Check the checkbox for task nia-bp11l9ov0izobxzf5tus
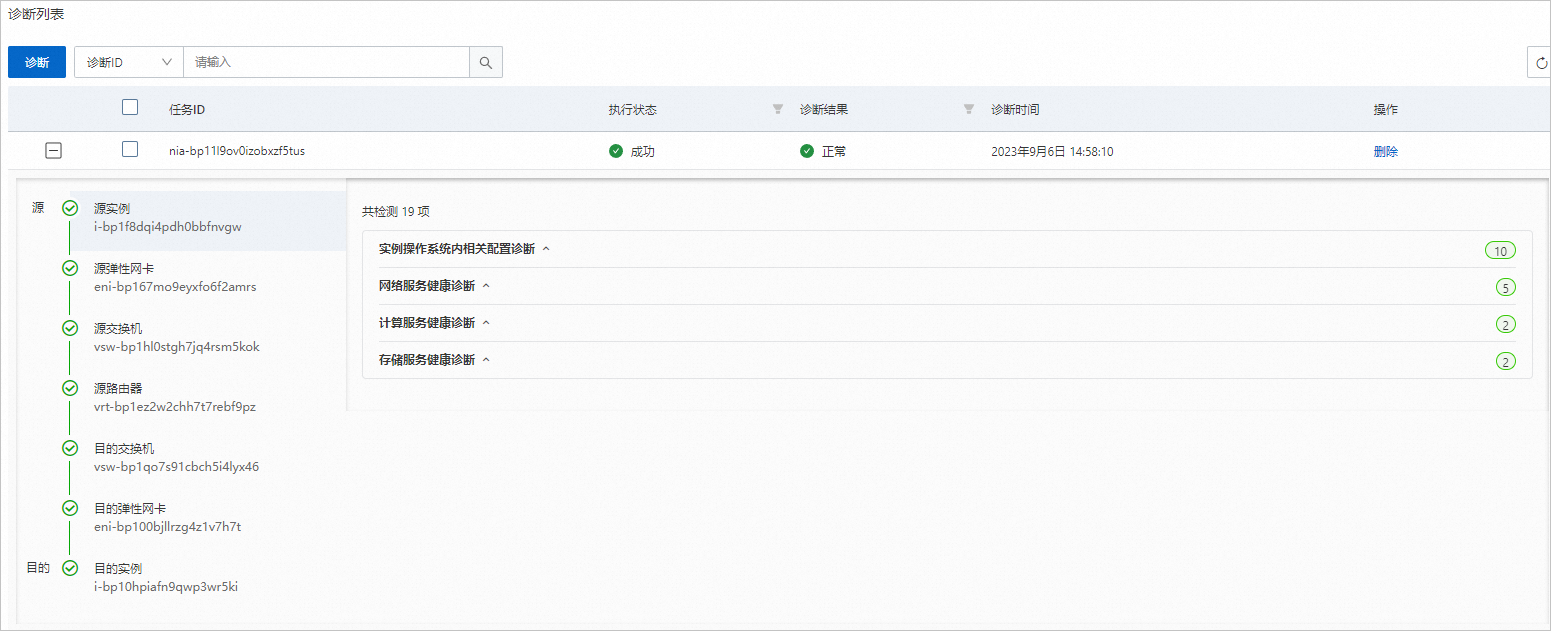 [129, 150]
